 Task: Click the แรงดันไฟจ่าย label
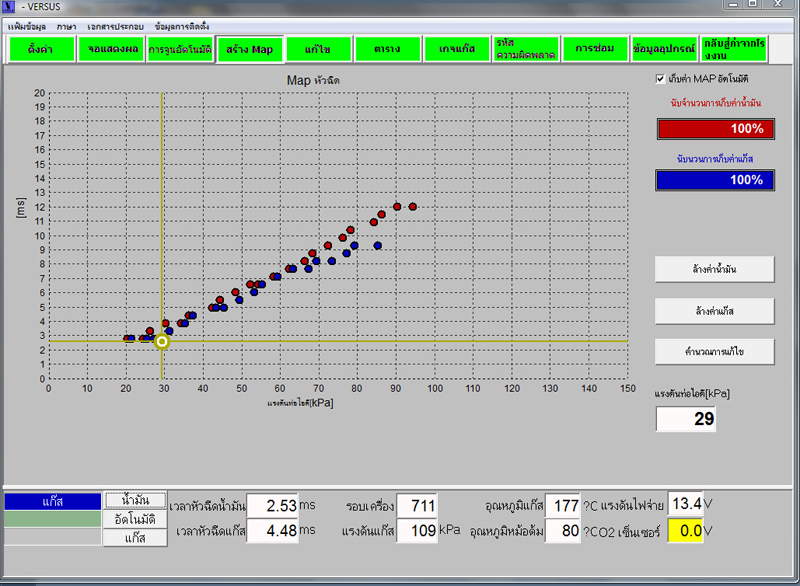coord(632,506)
